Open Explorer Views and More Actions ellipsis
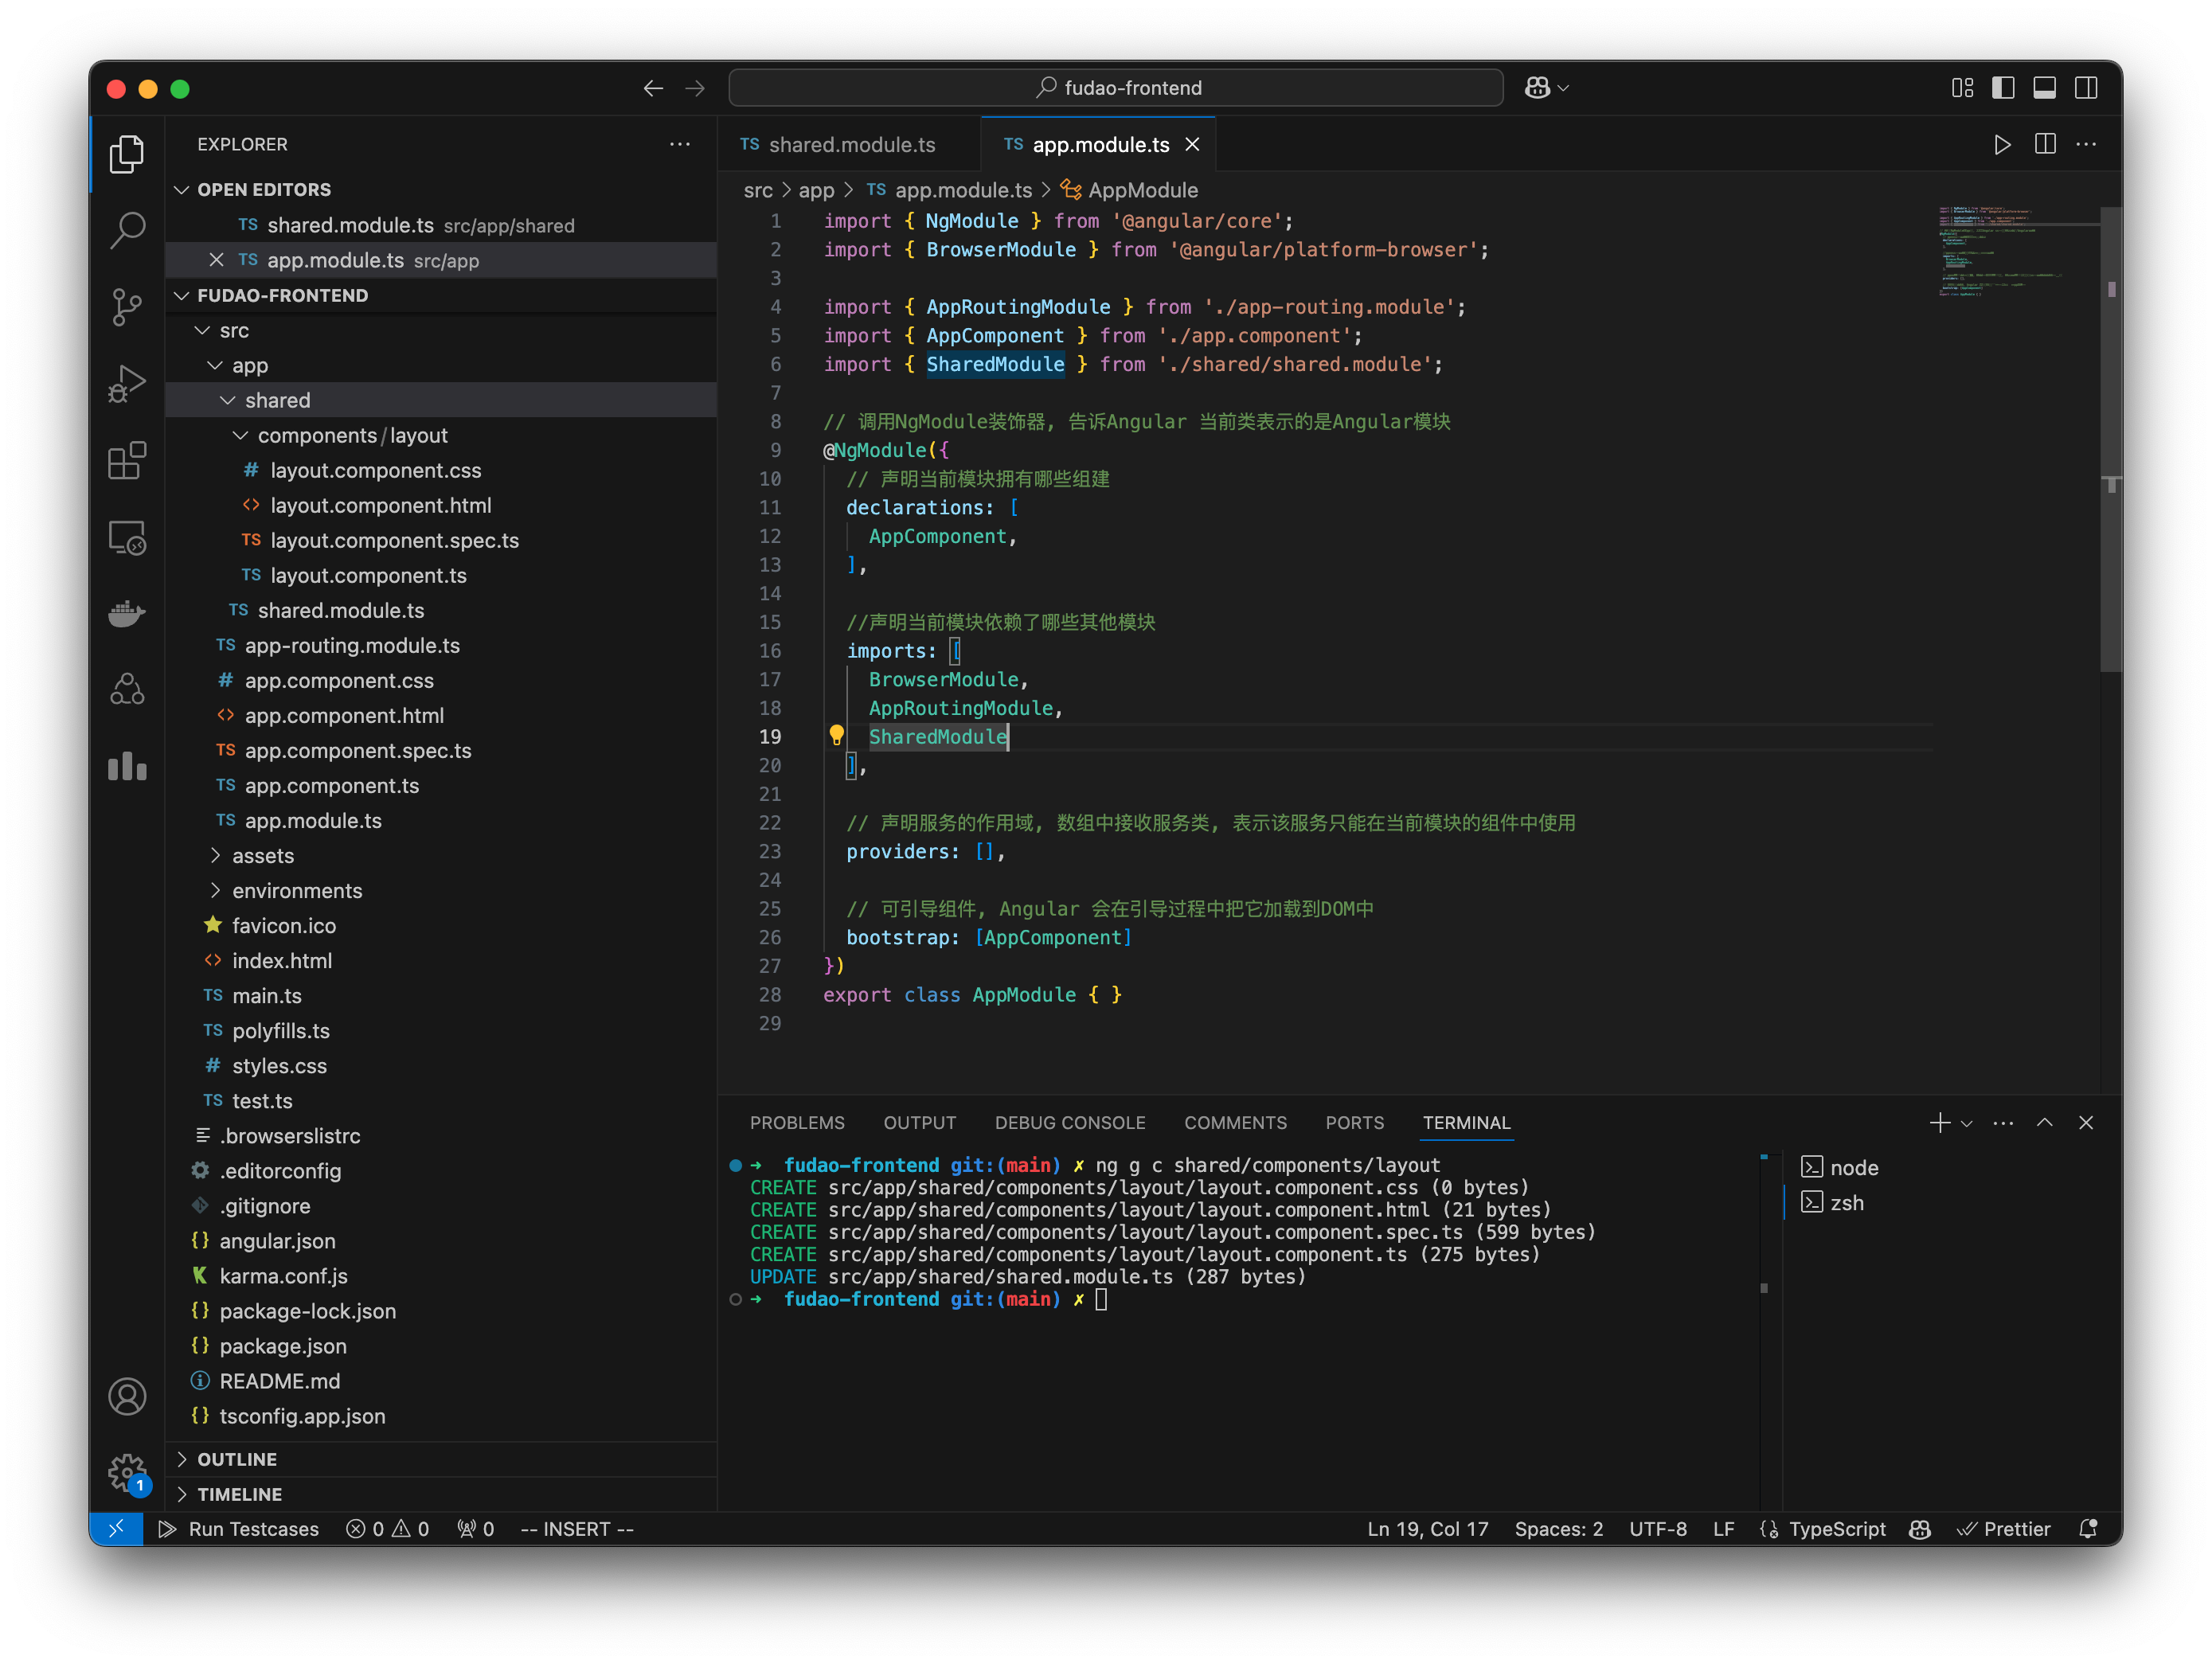 (x=680, y=144)
